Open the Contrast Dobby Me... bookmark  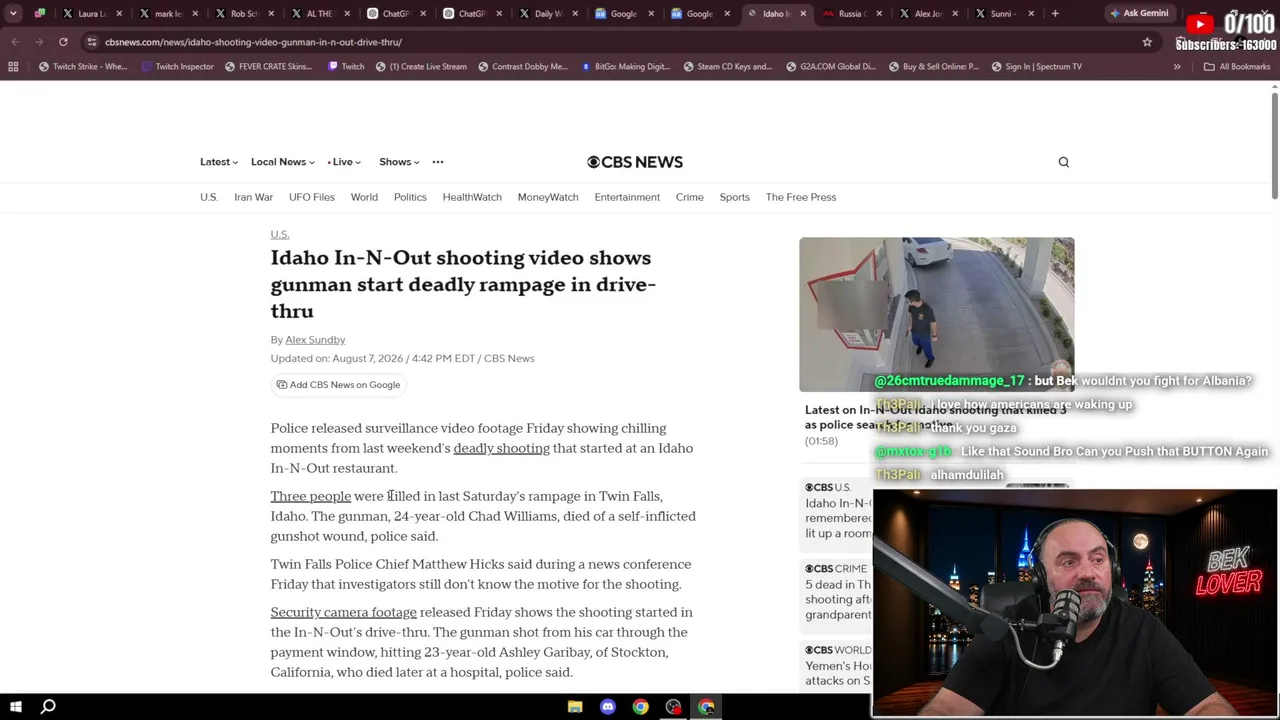(x=522, y=67)
